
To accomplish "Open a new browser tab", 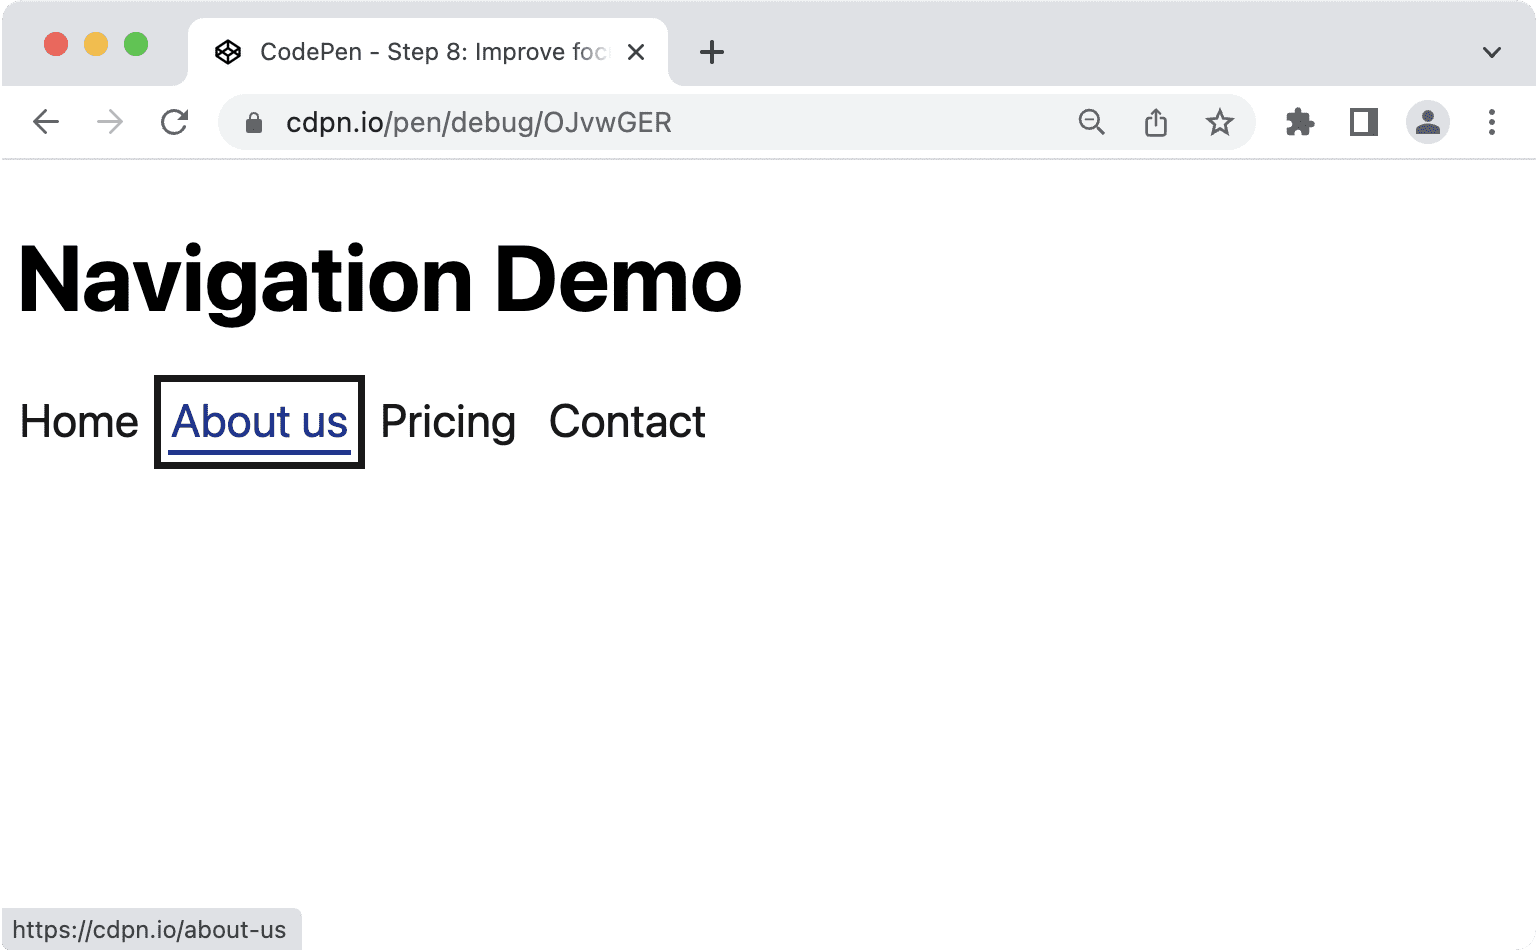I will point(712,52).
